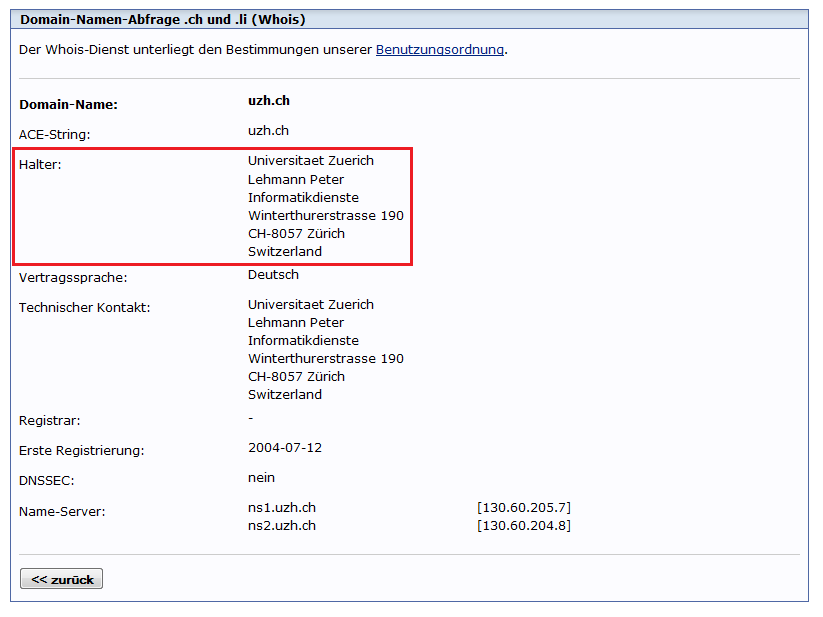The height and width of the screenshot is (617, 823).
Task: Select the 'Deutsch' contract language value
Action: [273, 274]
